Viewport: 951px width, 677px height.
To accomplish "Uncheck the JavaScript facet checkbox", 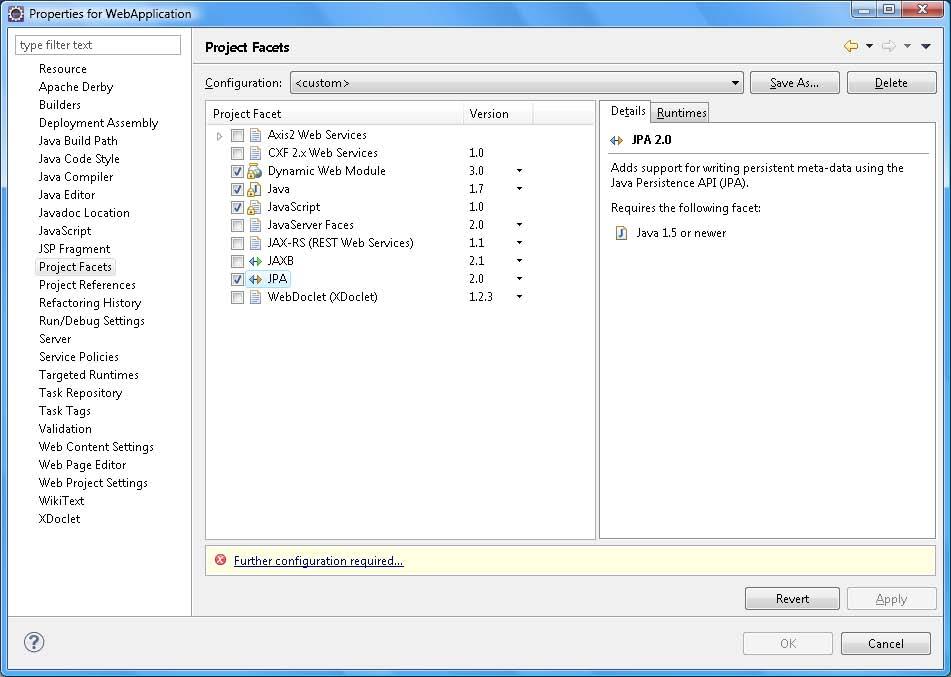I will pos(237,207).
